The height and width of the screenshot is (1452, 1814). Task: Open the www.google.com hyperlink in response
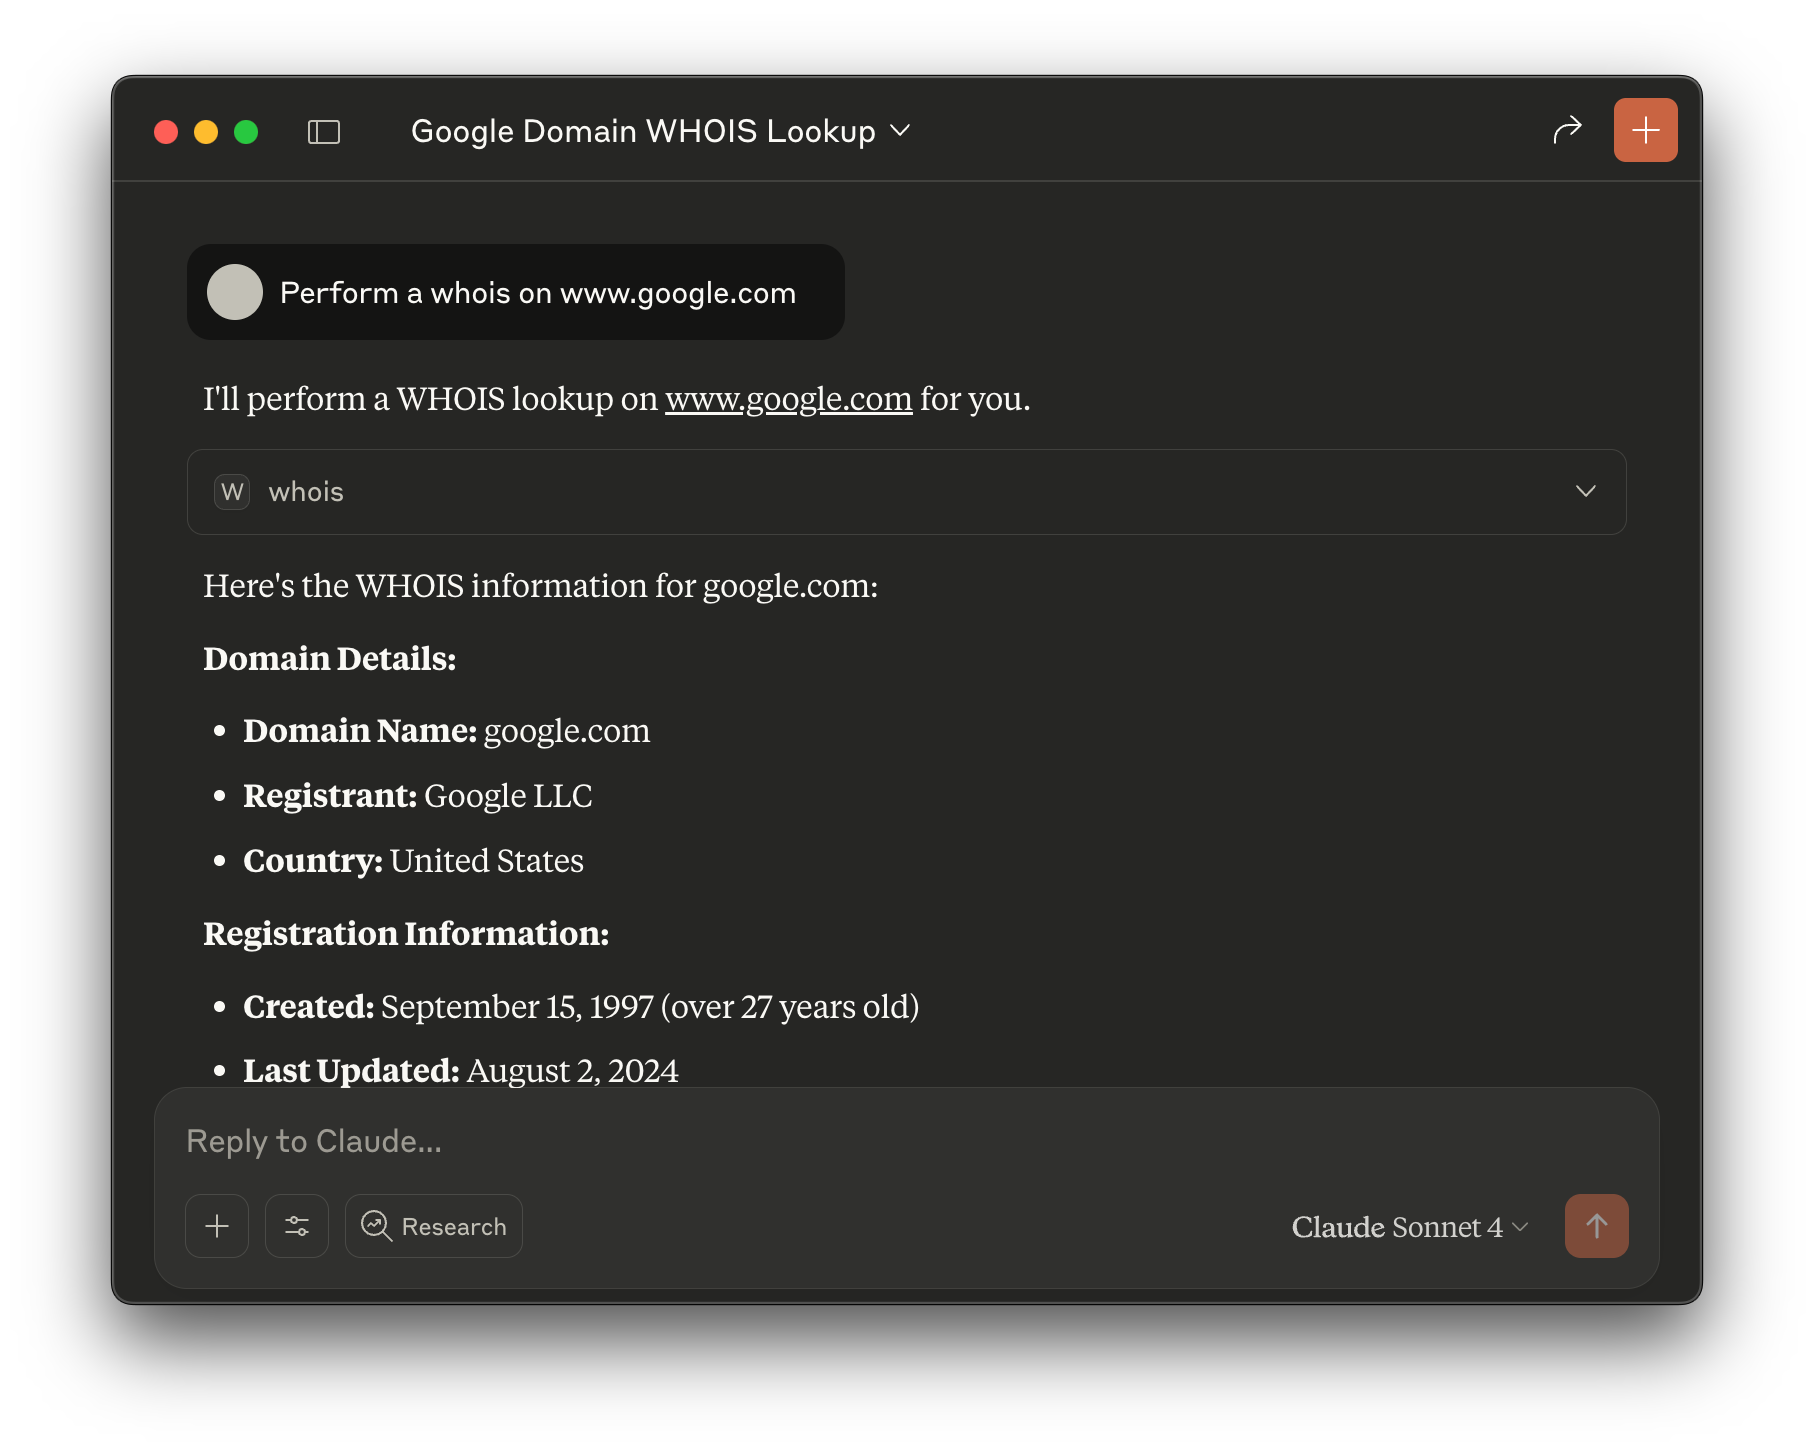[x=788, y=399]
